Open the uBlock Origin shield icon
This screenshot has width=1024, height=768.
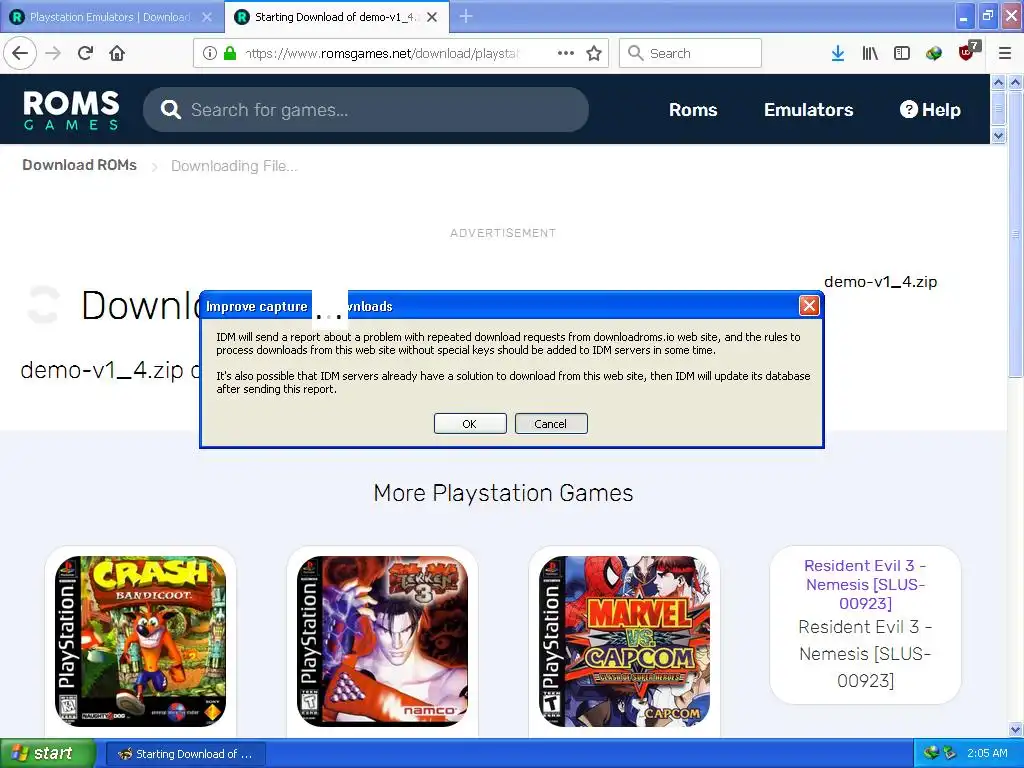[x=968, y=52]
